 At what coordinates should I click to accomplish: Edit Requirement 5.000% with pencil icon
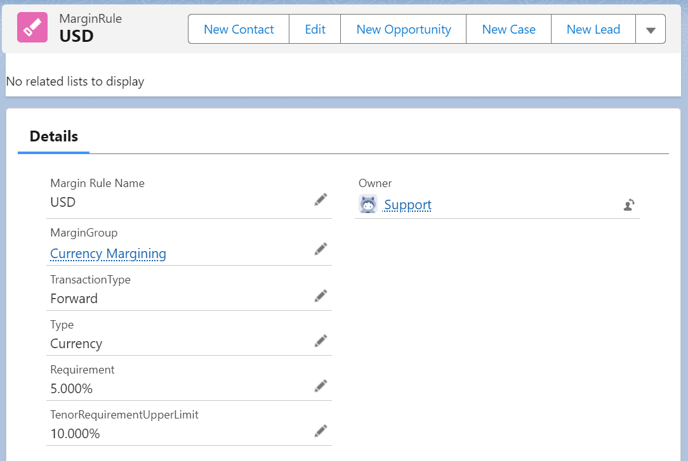[320, 386]
